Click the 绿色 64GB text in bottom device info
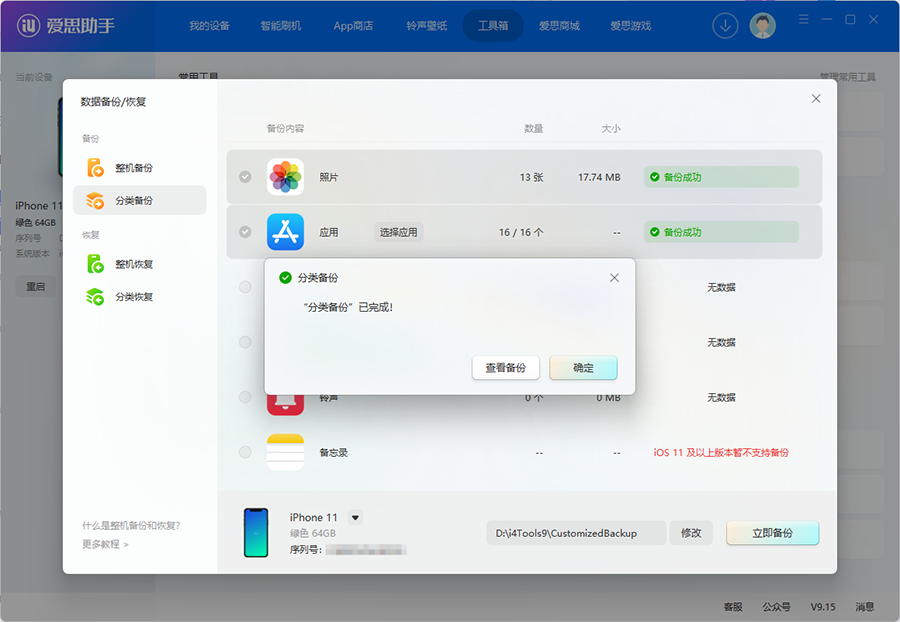 coord(313,533)
